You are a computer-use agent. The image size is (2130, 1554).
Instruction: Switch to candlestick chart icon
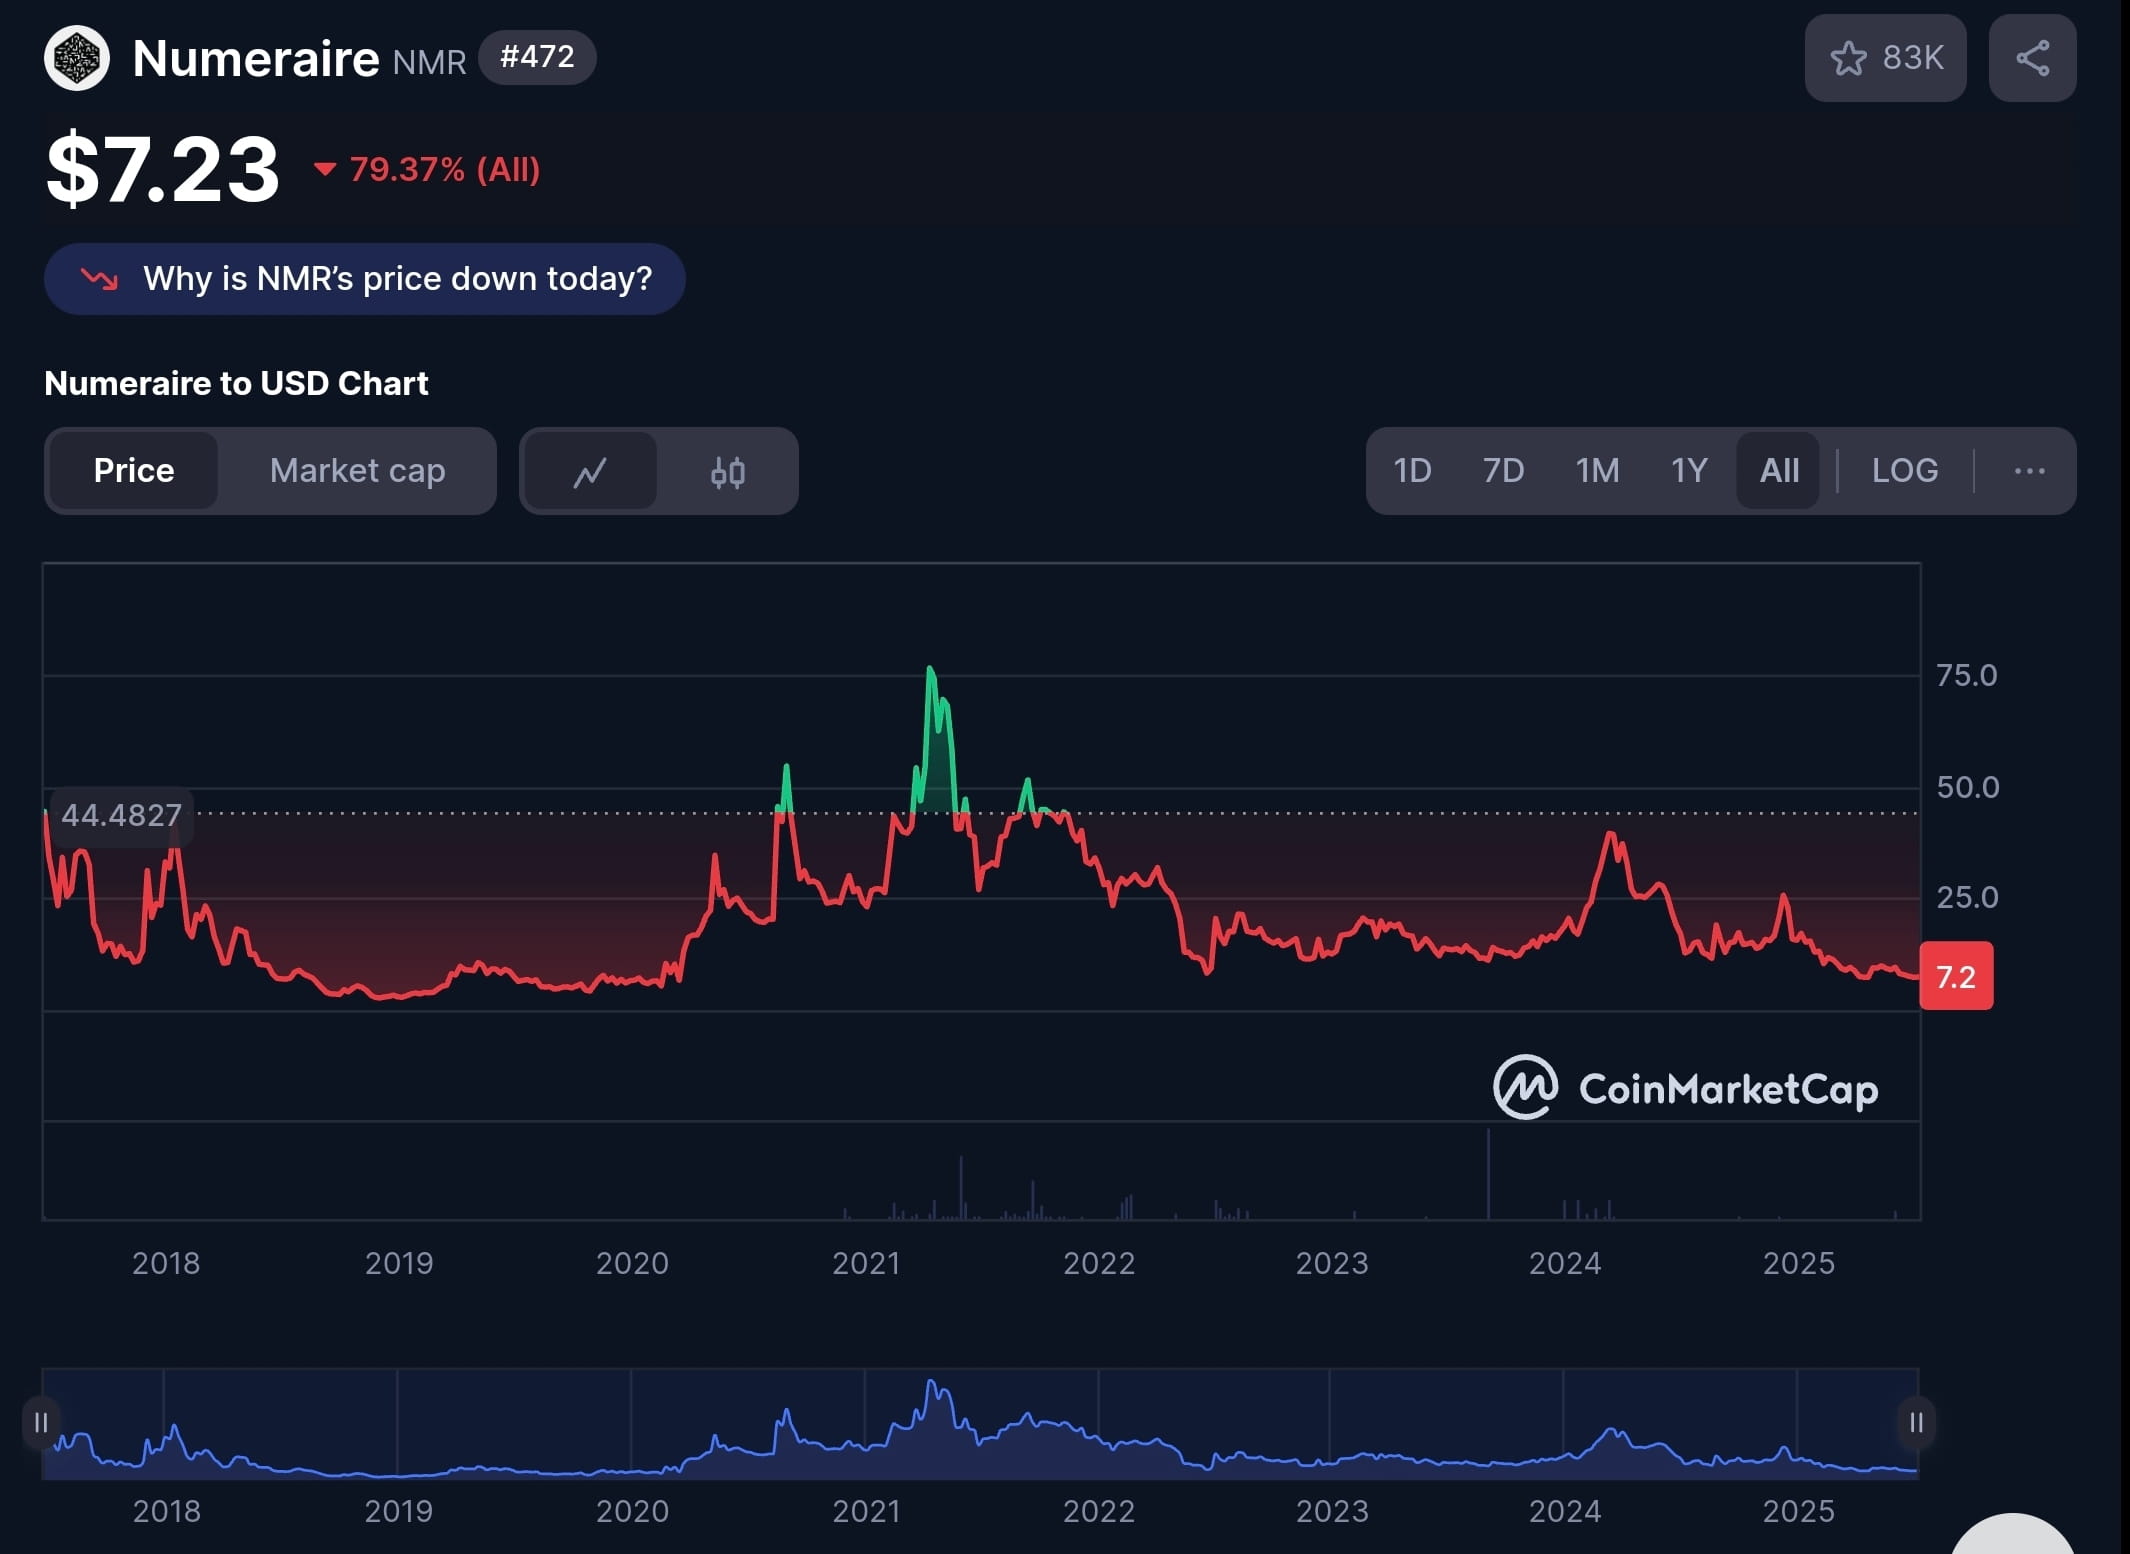point(727,471)
